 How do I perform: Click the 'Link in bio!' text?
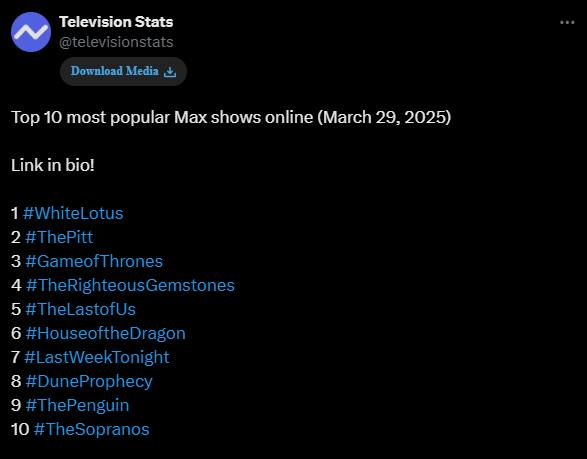pyautogui.click(x=53, y=165)
